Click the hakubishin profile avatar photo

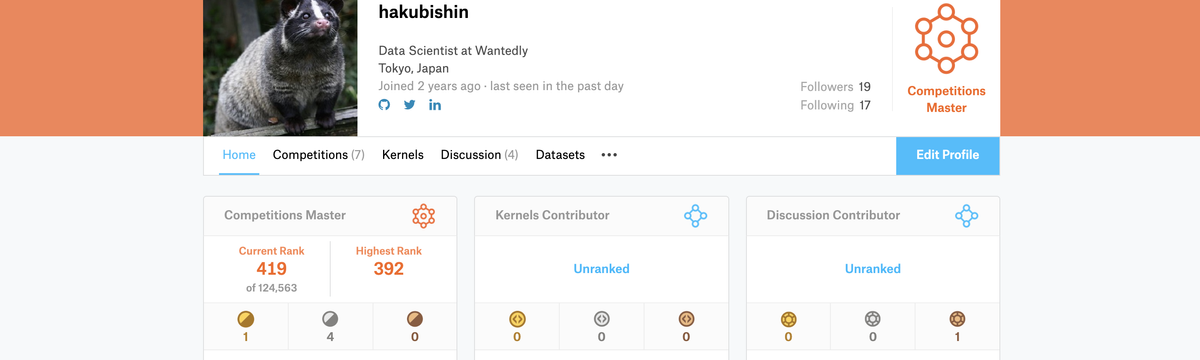(x=280, y=68)
